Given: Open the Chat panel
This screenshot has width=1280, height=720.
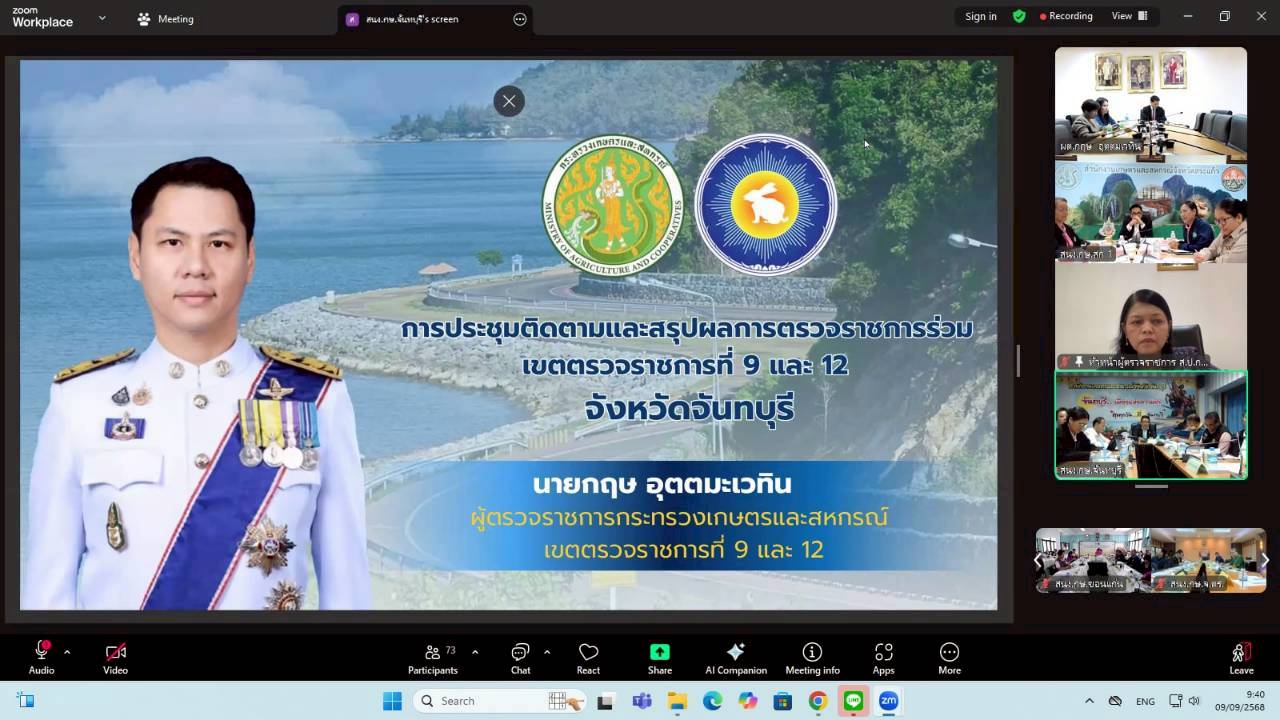Looking at the screenshot, I should [520, 658].
